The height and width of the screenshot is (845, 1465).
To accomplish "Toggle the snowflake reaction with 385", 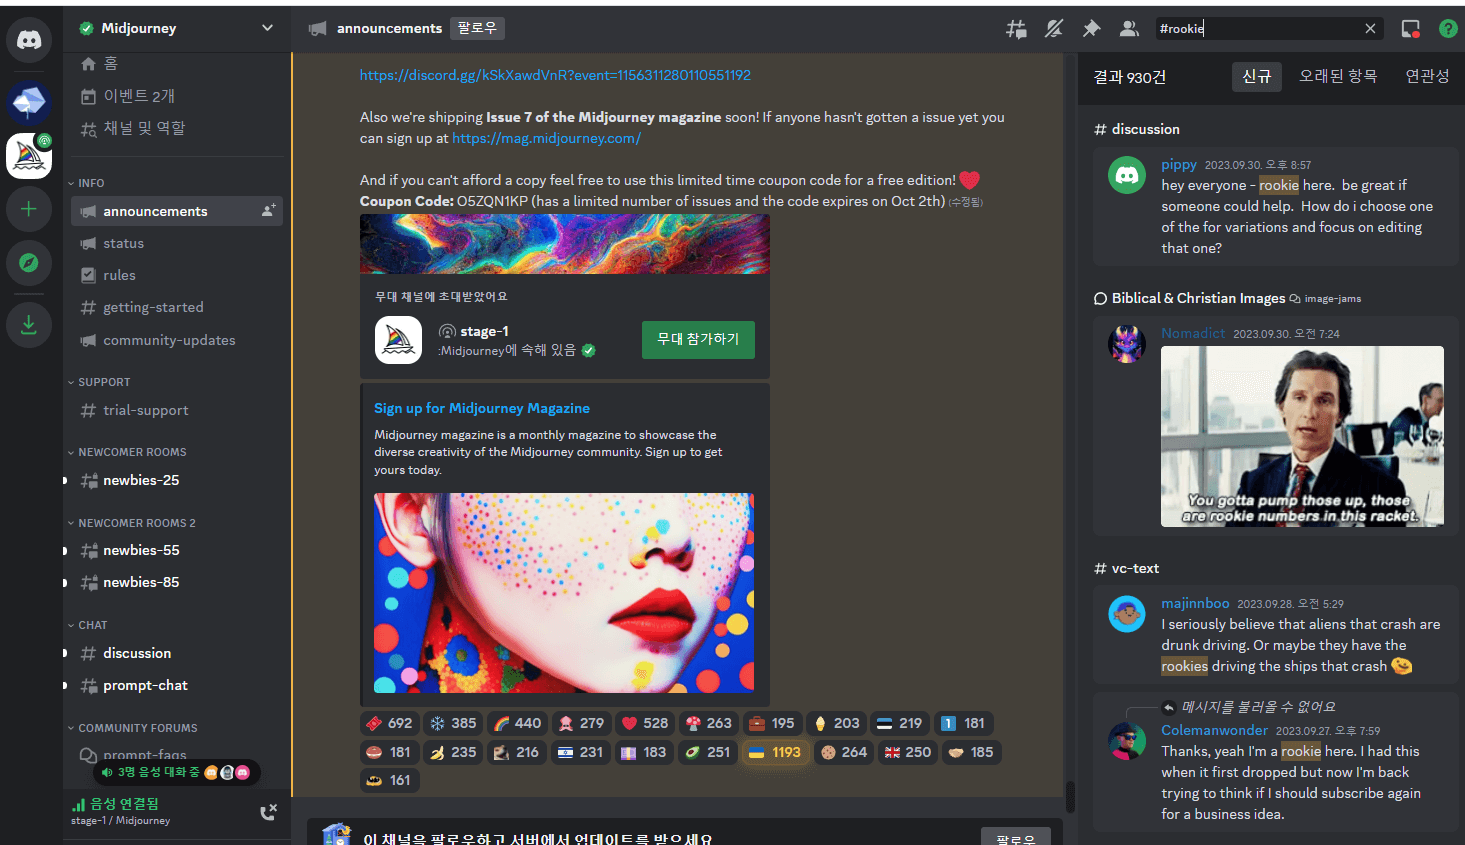I will tap(452, 723).
